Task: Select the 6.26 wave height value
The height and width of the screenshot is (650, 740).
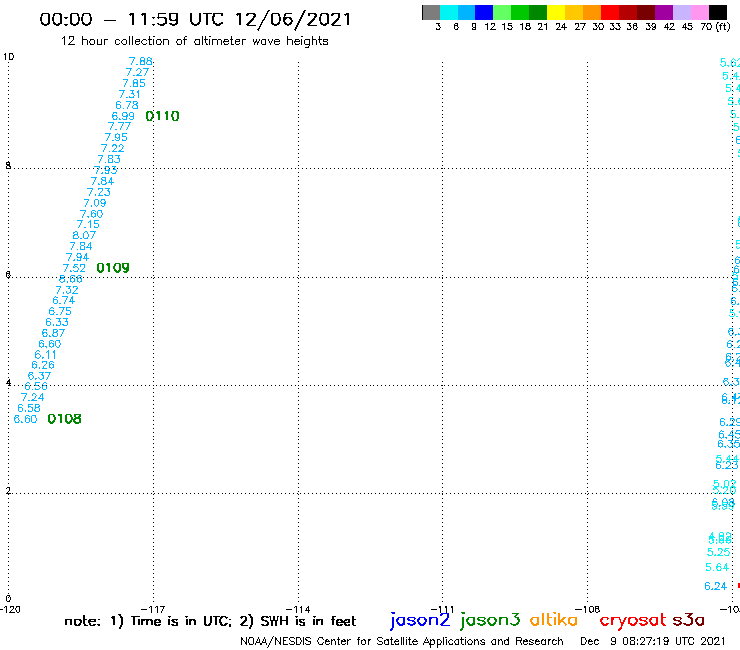Action: tap(43, 365)
